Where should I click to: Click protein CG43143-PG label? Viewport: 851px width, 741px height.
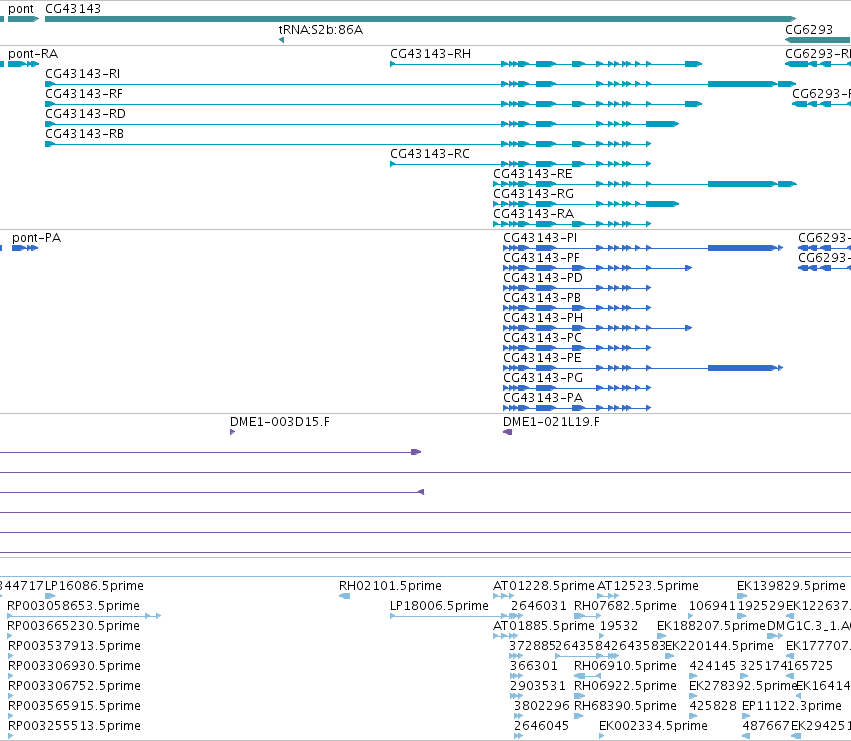click(x=543, y=378)
